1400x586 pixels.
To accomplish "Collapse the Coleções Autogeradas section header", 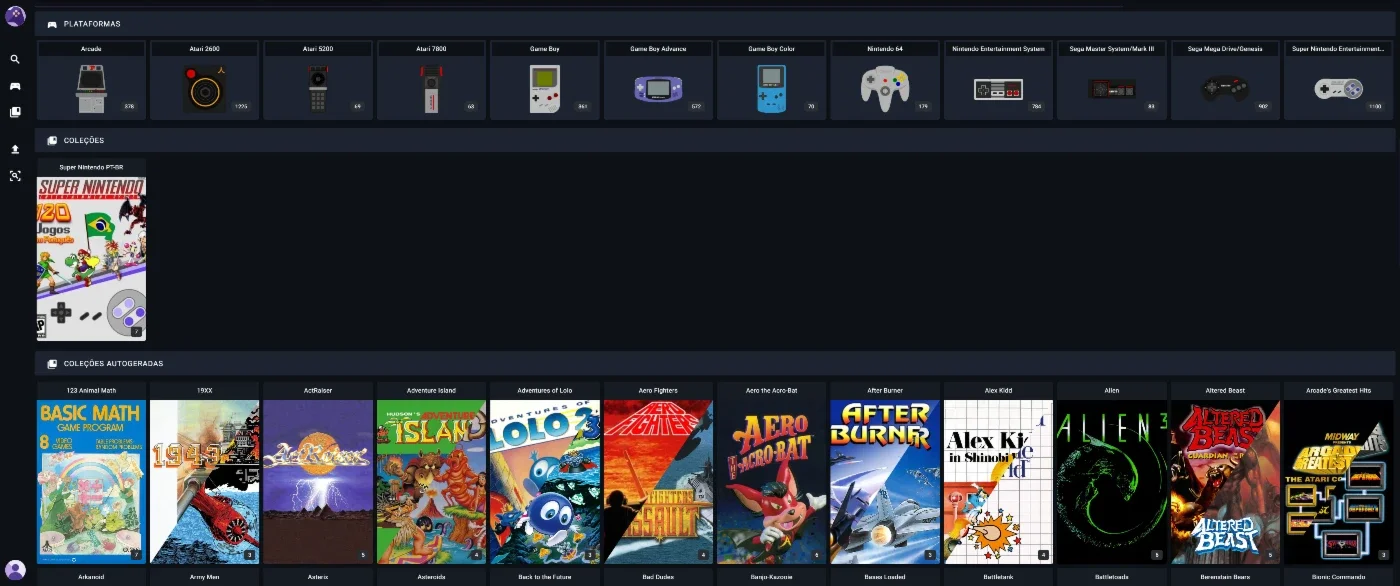I will coord(715,363).
